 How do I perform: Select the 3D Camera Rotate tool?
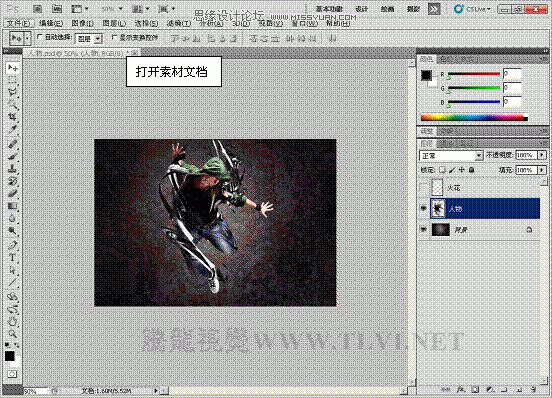click(13, 309)
